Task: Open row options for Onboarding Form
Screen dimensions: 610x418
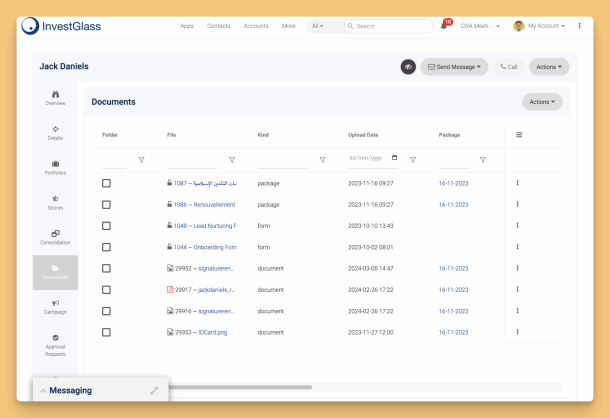Action: [x=517, y=247]
